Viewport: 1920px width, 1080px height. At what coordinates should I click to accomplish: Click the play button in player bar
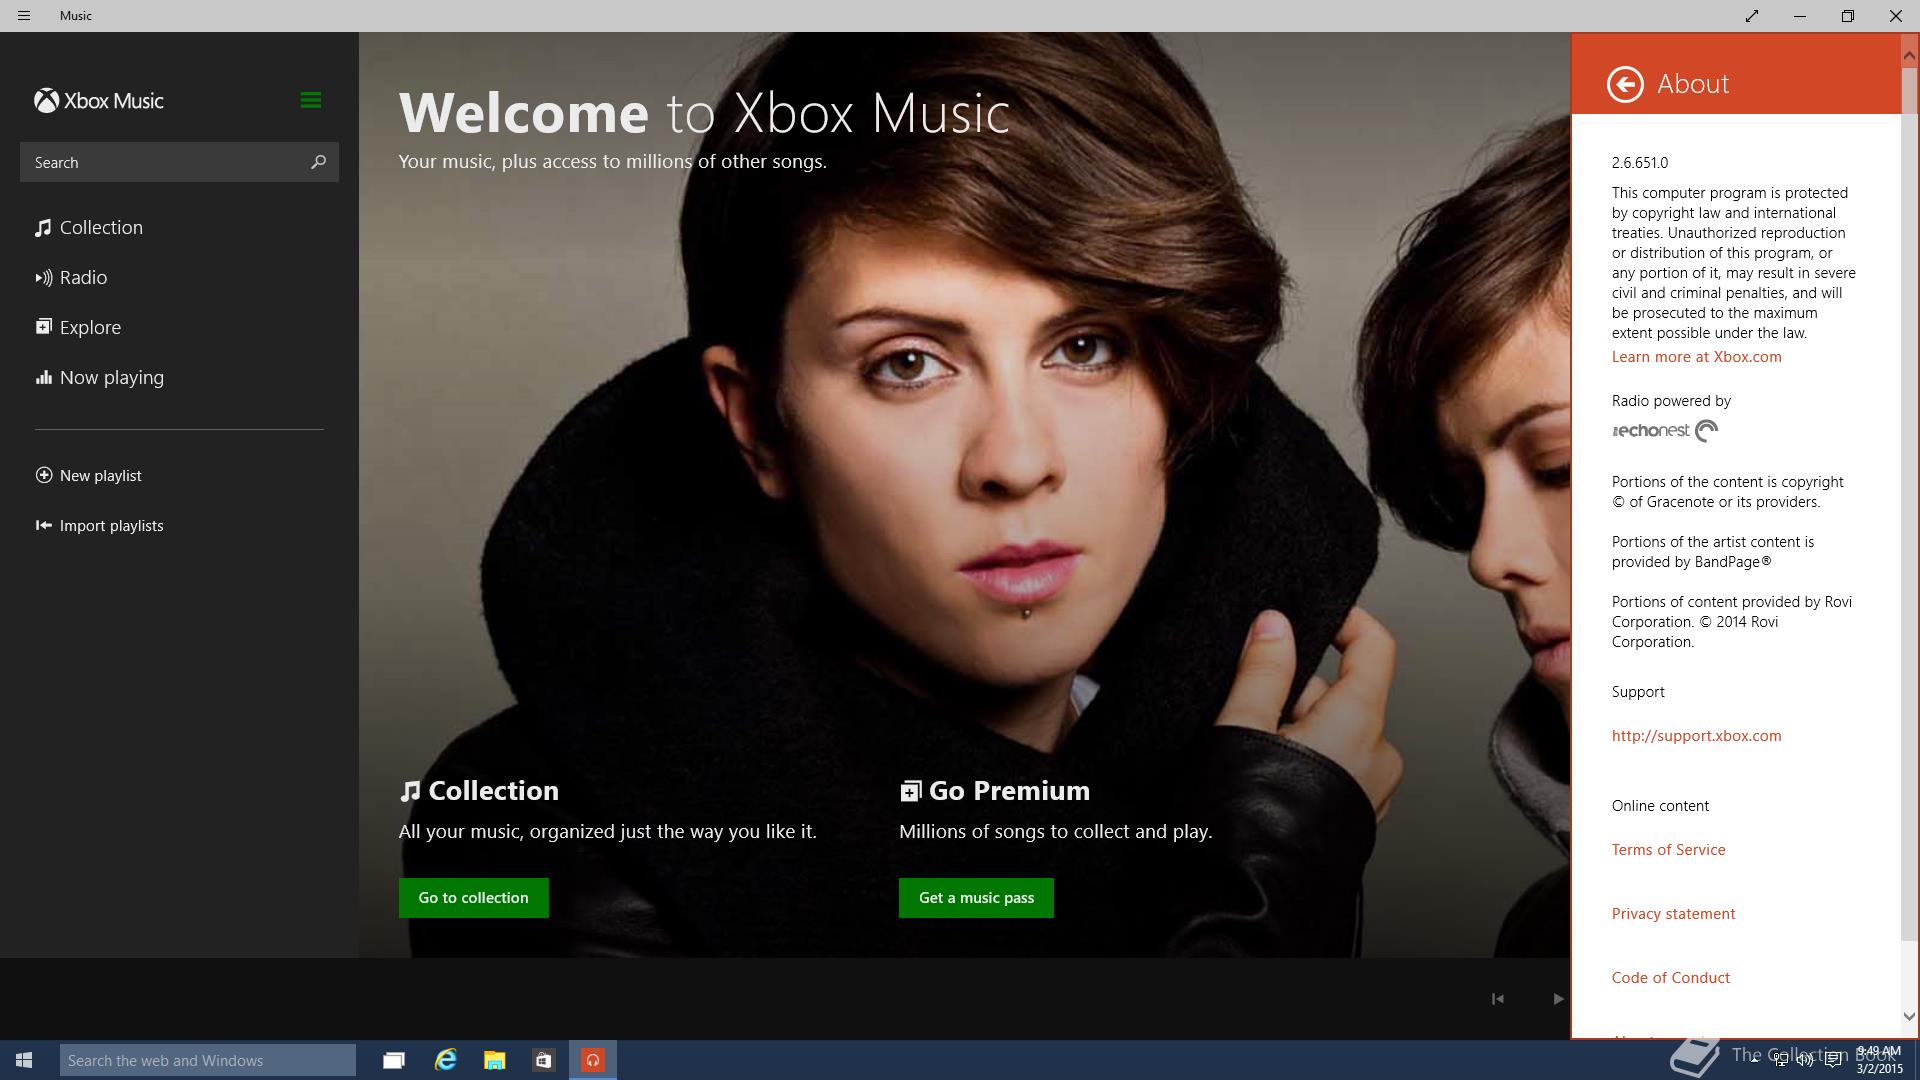pos(1558,999)
